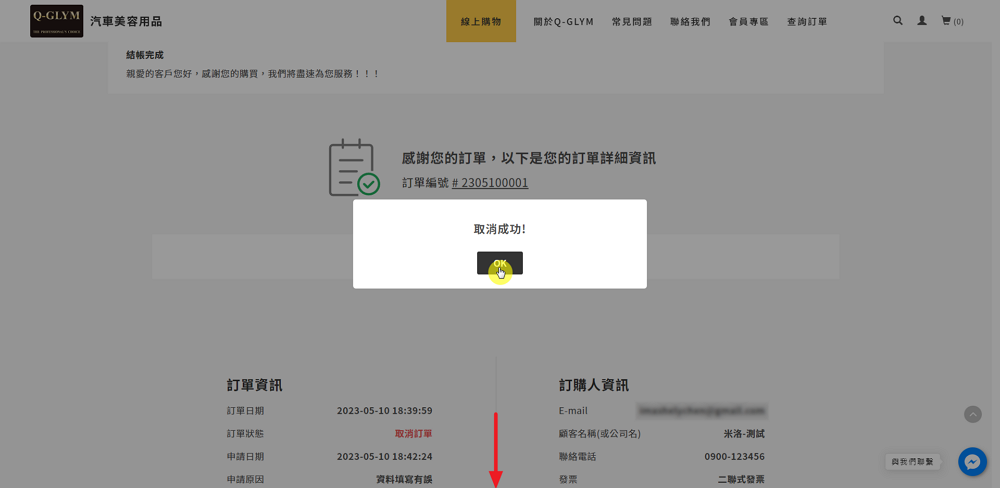1000x488 pixels.
Task: Select the 線上購物 menu item
Action: coord(481,21)
